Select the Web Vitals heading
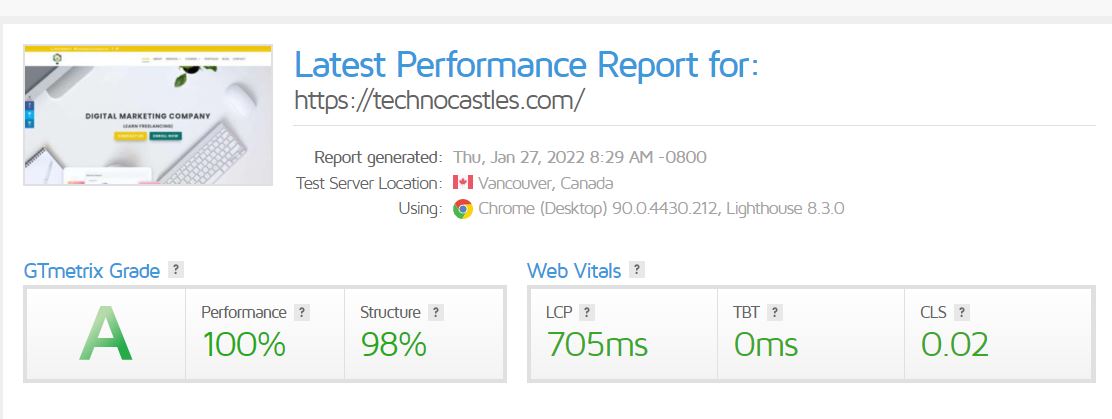 point(574,271)
